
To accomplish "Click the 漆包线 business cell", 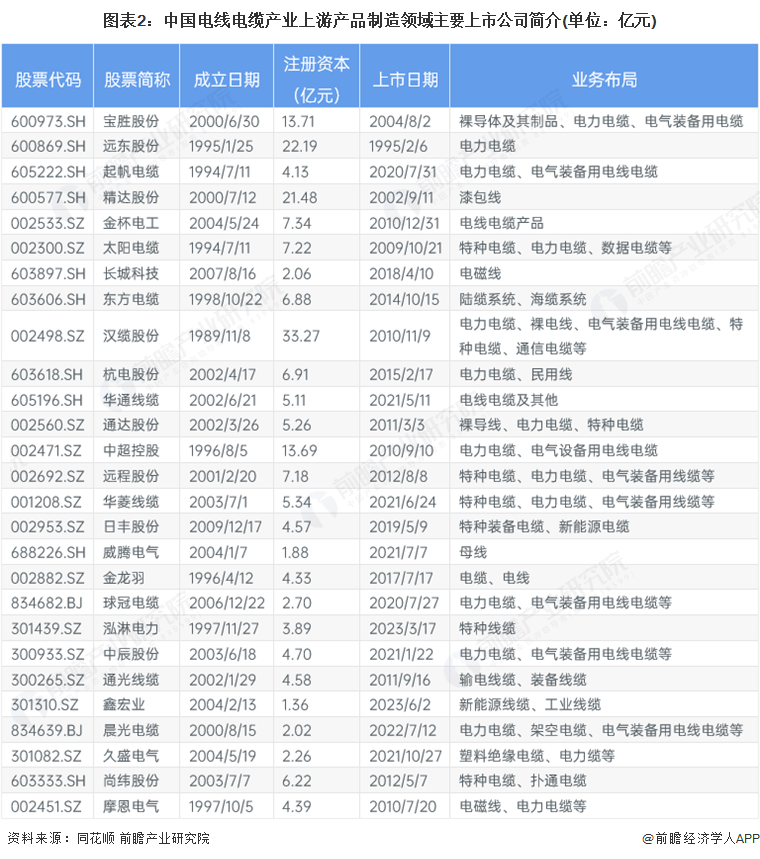I will point(480,197).
